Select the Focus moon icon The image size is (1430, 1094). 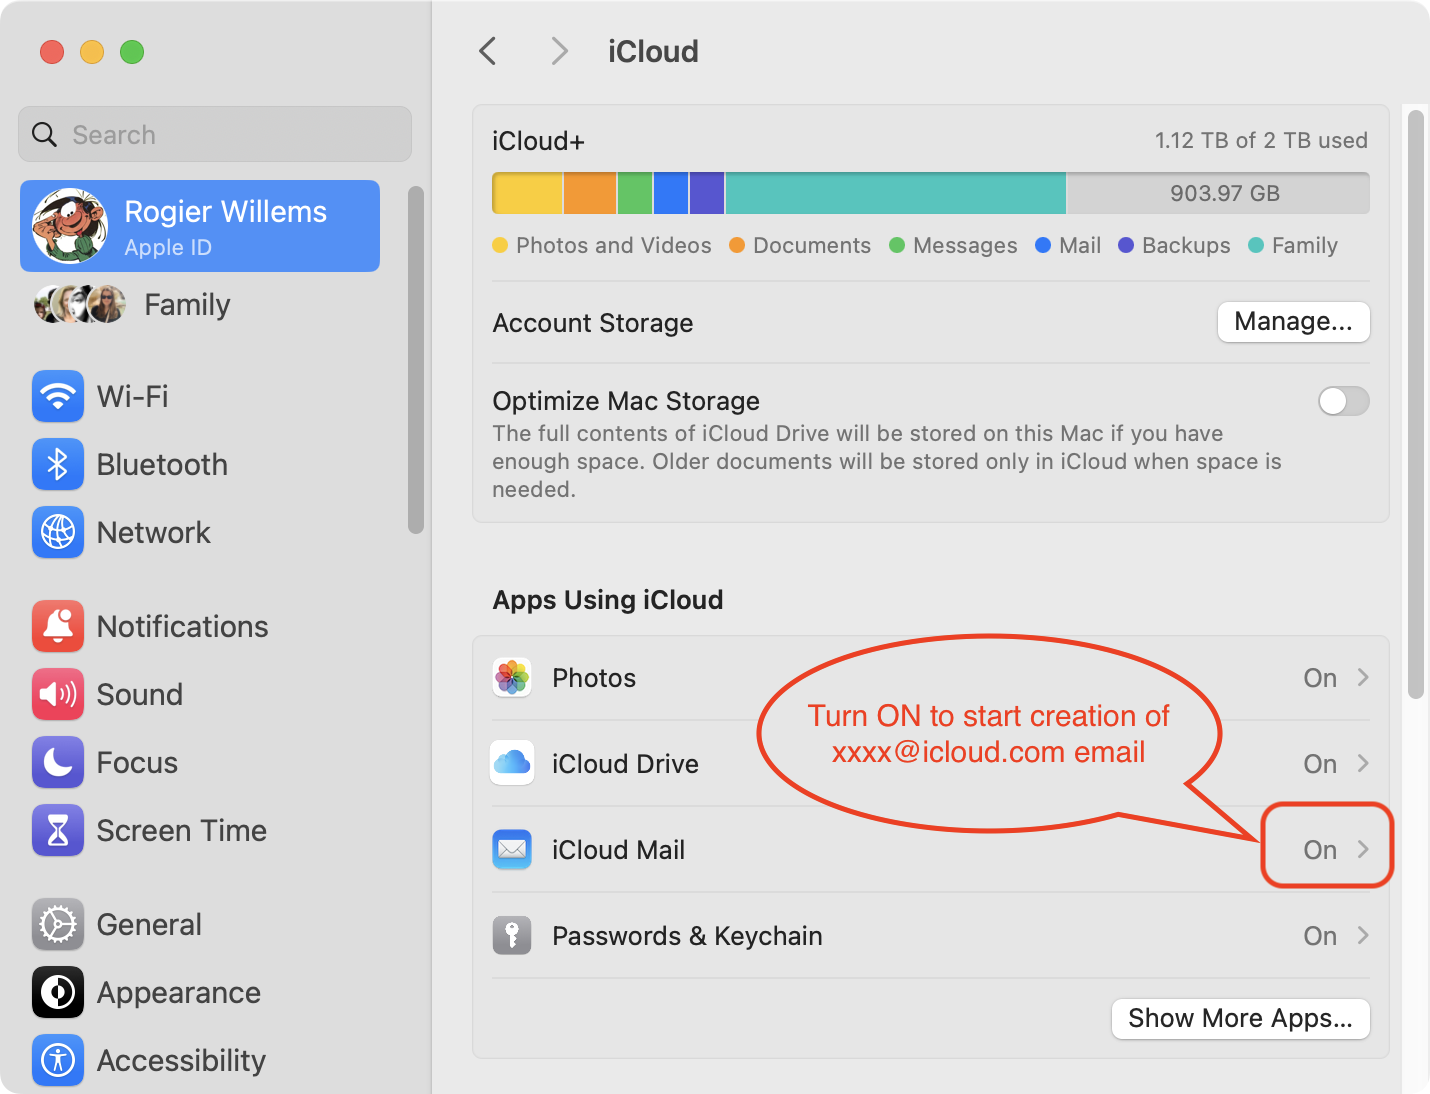pos(58,763)
